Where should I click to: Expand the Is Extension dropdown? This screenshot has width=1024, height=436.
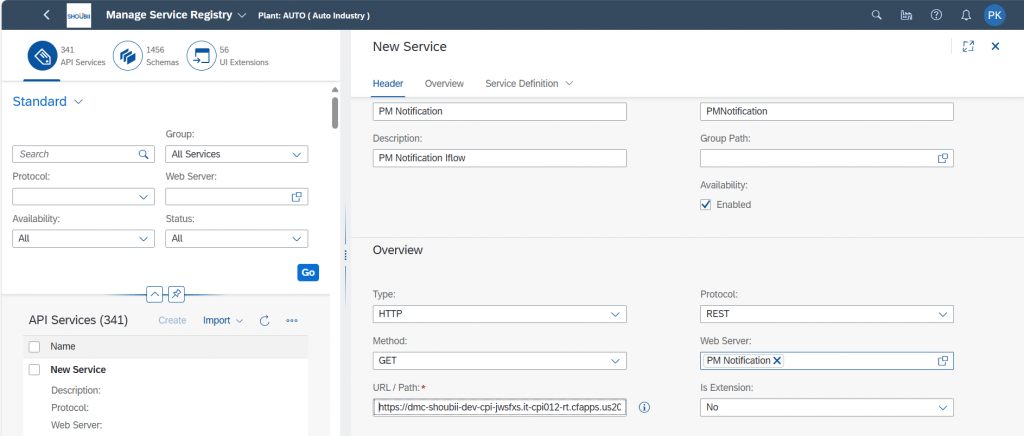pyautogui.click(x=827, y=407)
